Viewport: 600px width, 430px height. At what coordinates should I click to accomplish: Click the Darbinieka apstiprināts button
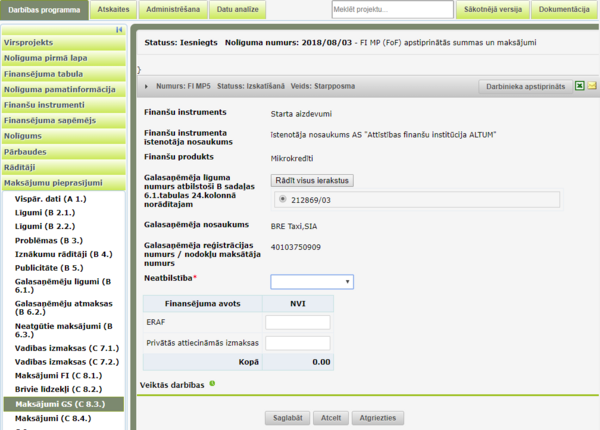(x=525, y=86)
